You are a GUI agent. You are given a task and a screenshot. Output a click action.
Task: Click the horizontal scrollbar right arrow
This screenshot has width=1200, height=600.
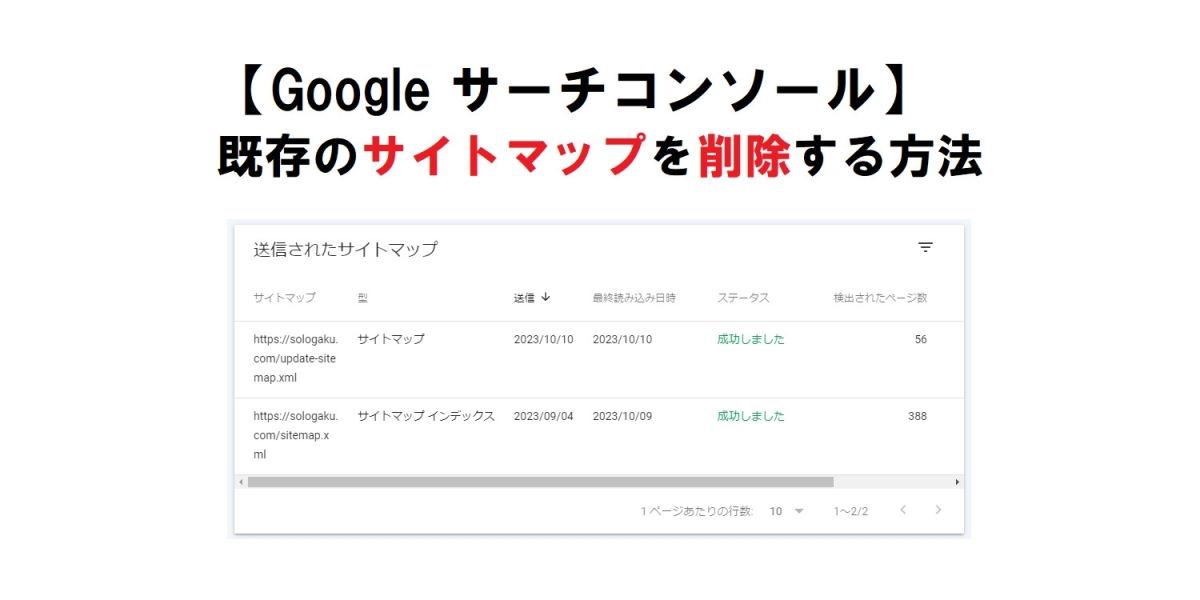[x=957, y=482]
